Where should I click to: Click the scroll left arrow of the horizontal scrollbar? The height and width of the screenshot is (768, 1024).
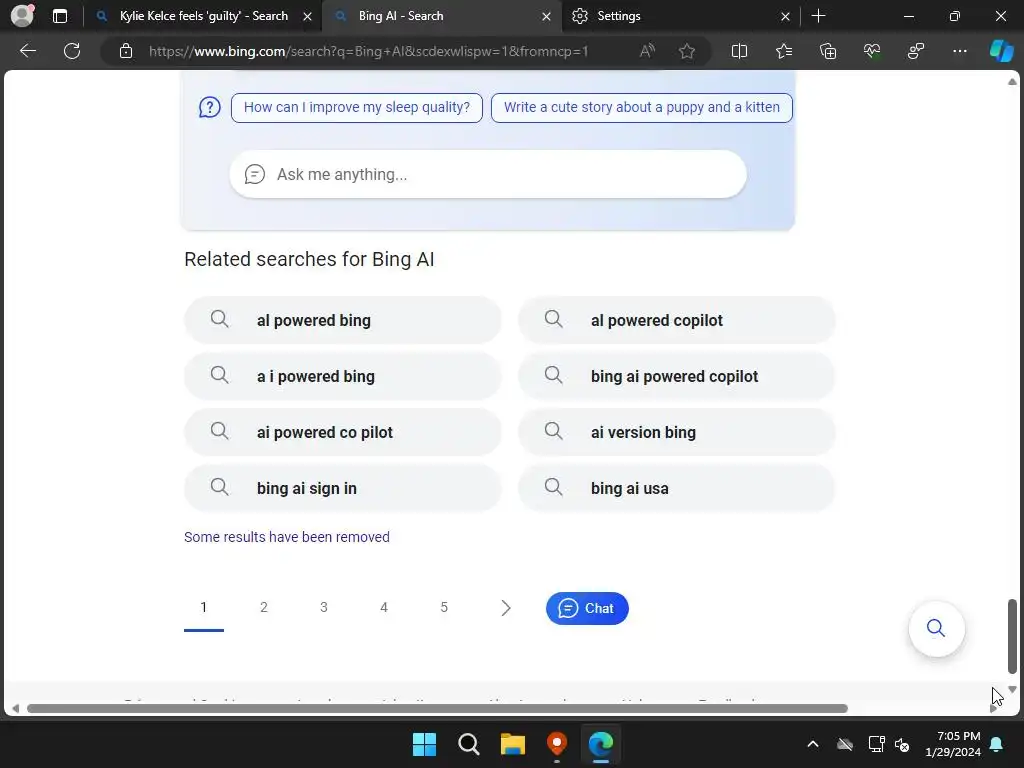[16, 709]
